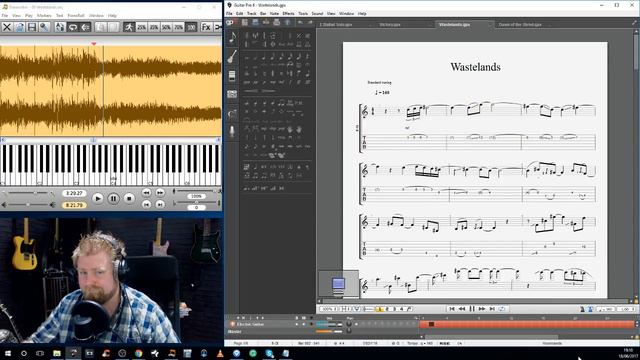The image size is (640, 360).
Task: Jump to first bar in Guitar Pro
Action: 451,309
